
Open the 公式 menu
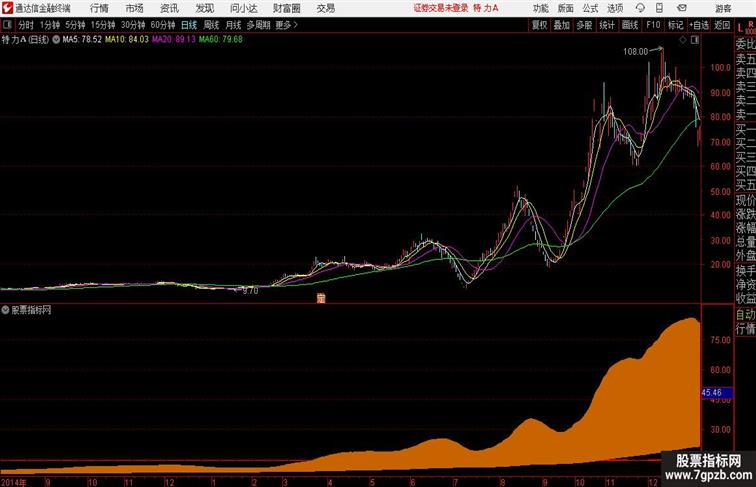tap(590, 8)
